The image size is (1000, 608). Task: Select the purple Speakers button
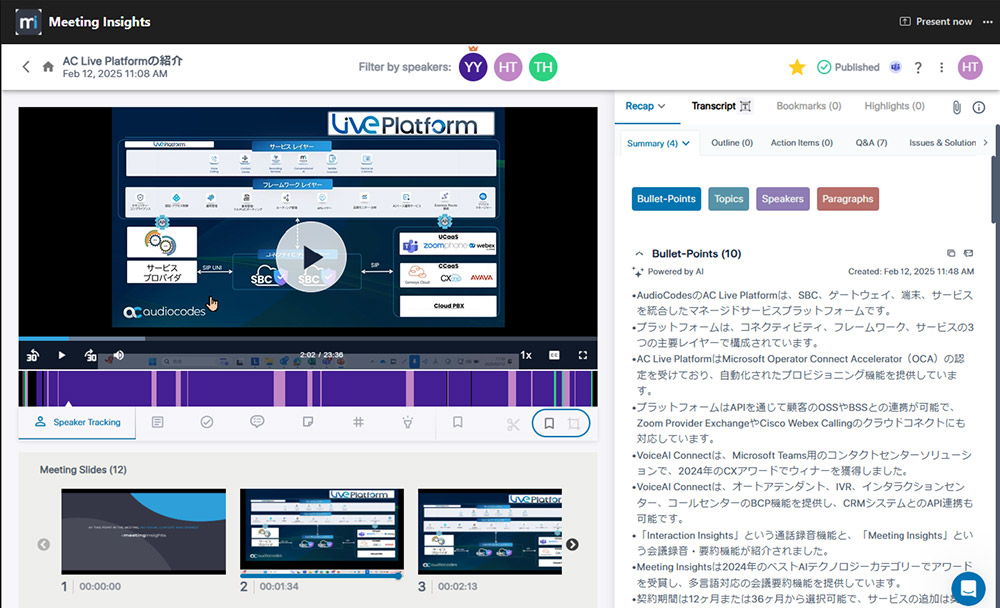782,199
